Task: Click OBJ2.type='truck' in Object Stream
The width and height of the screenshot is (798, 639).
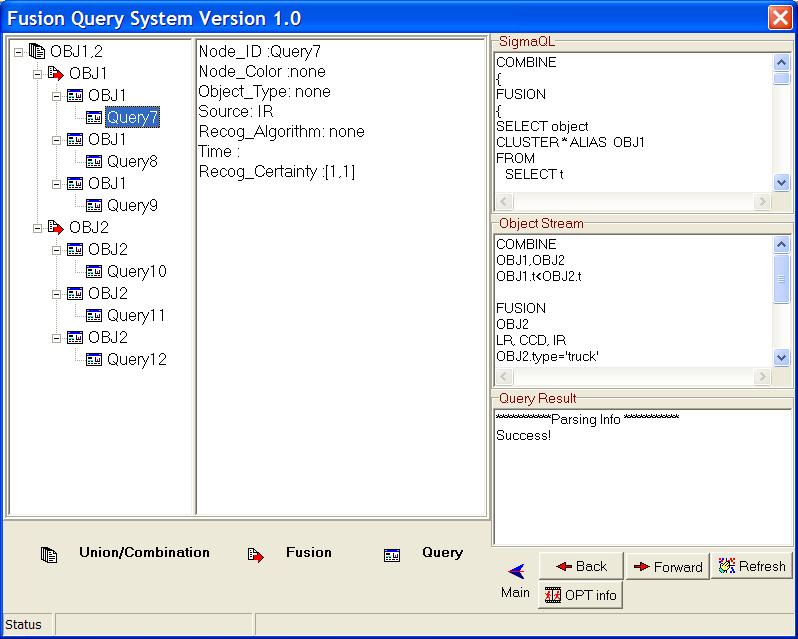Action: tap(547, 357)
